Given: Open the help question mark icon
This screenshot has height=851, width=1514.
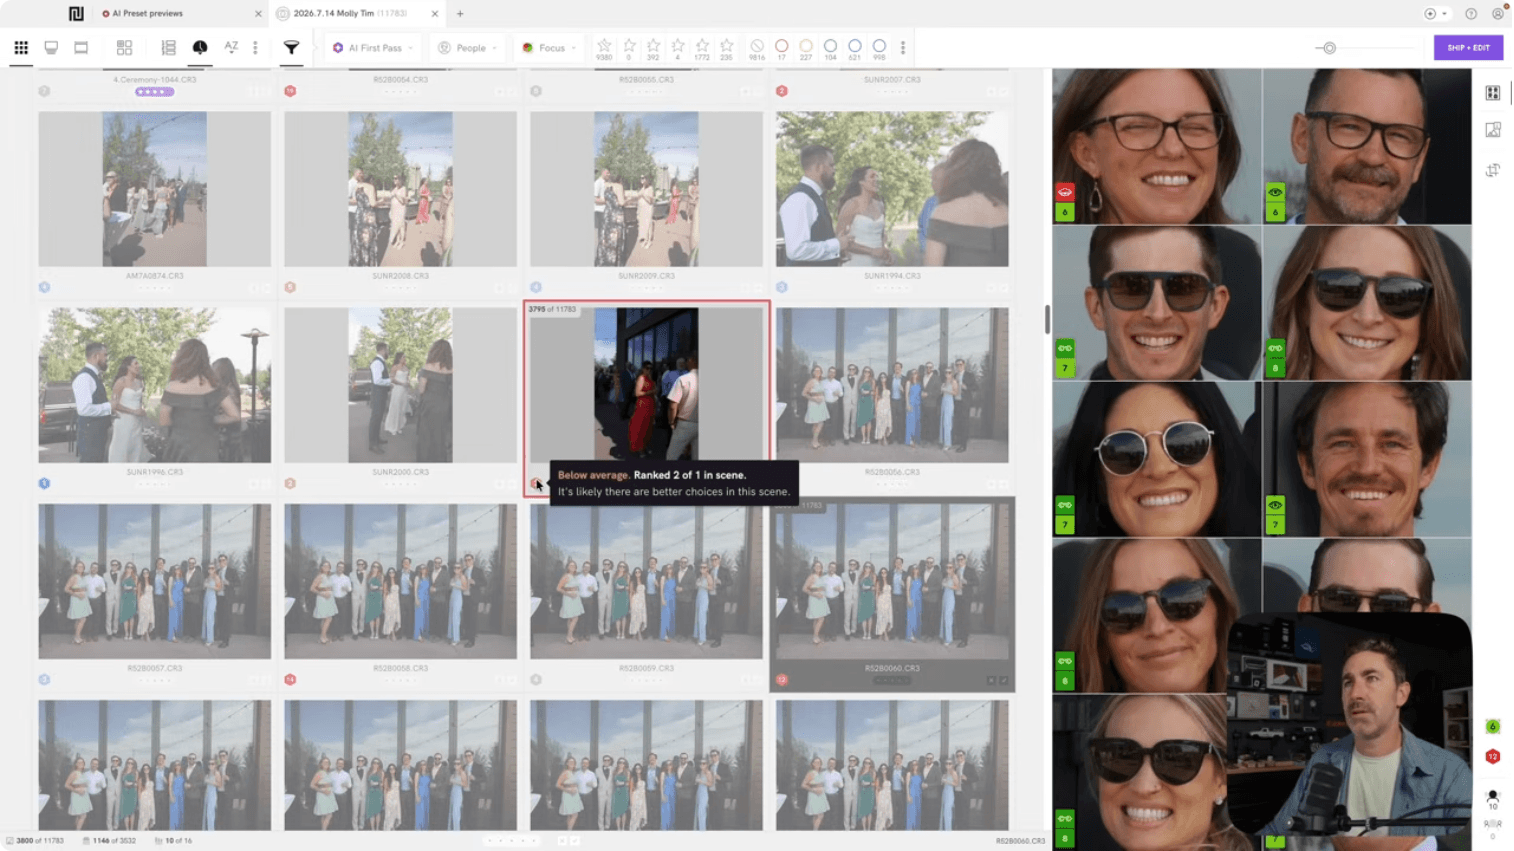Looking at the screenshot, I should [x=1471, y=14].
